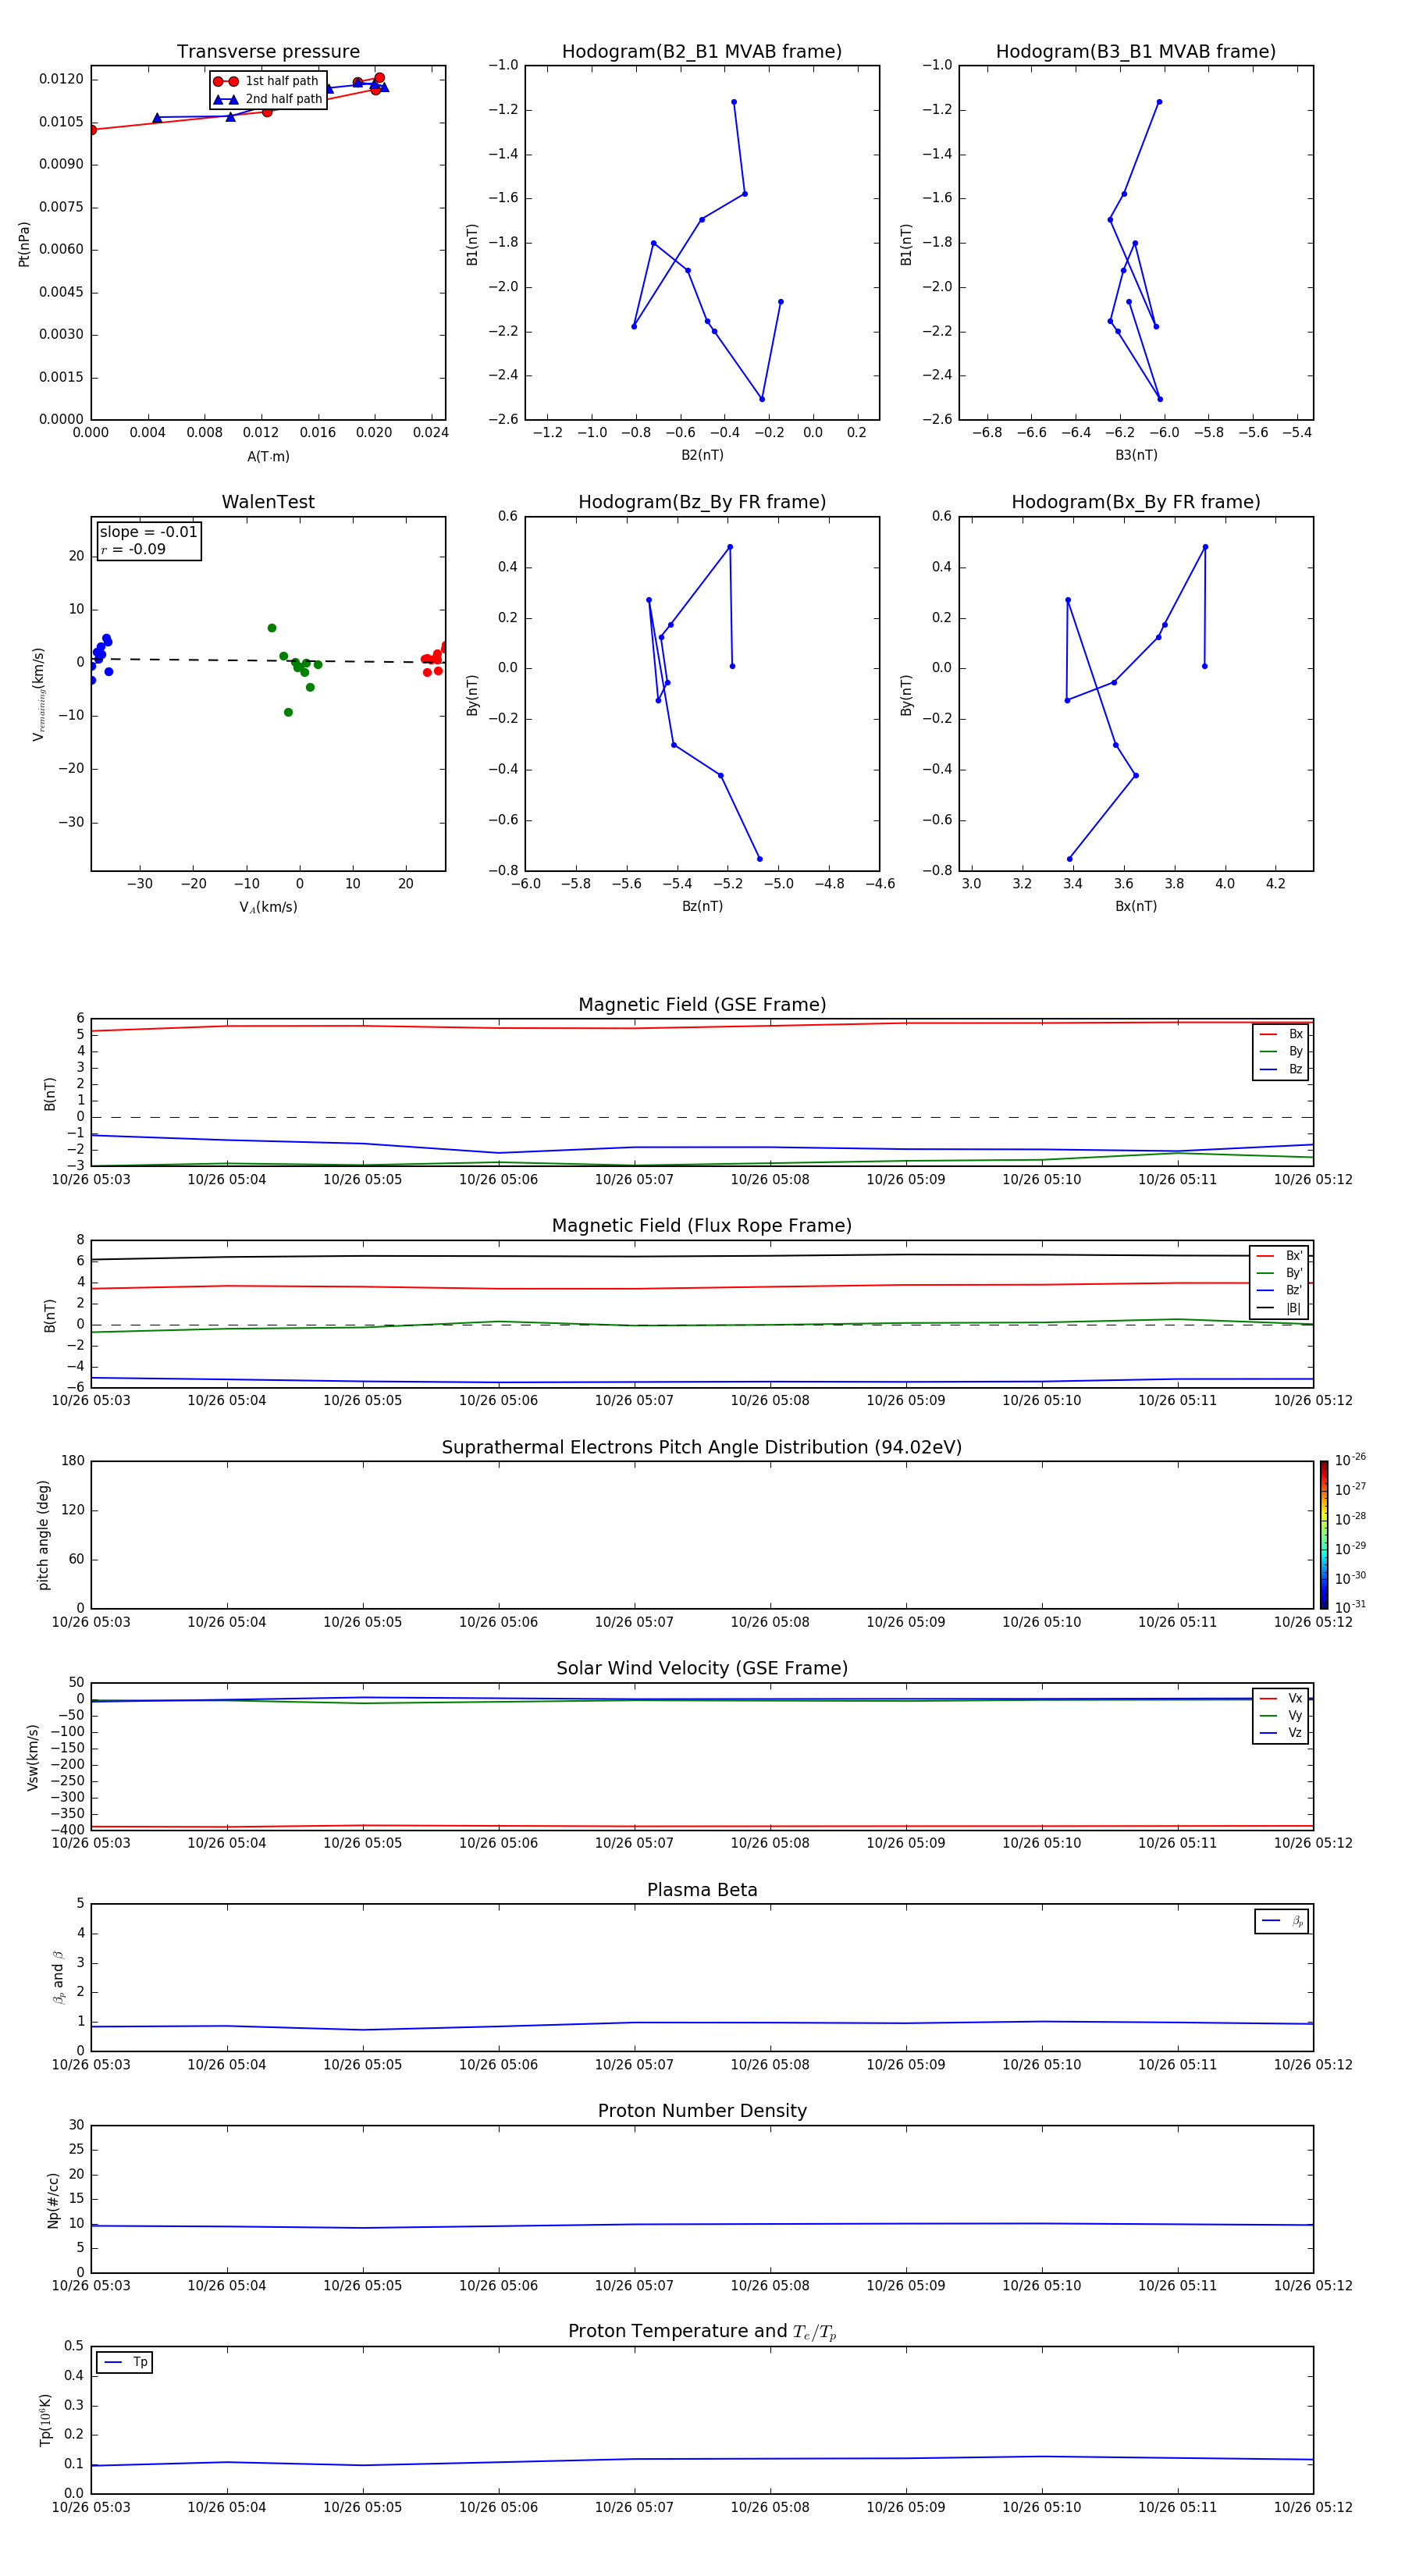Click the Tp legend in proton temperature panel

point(125,2362)
